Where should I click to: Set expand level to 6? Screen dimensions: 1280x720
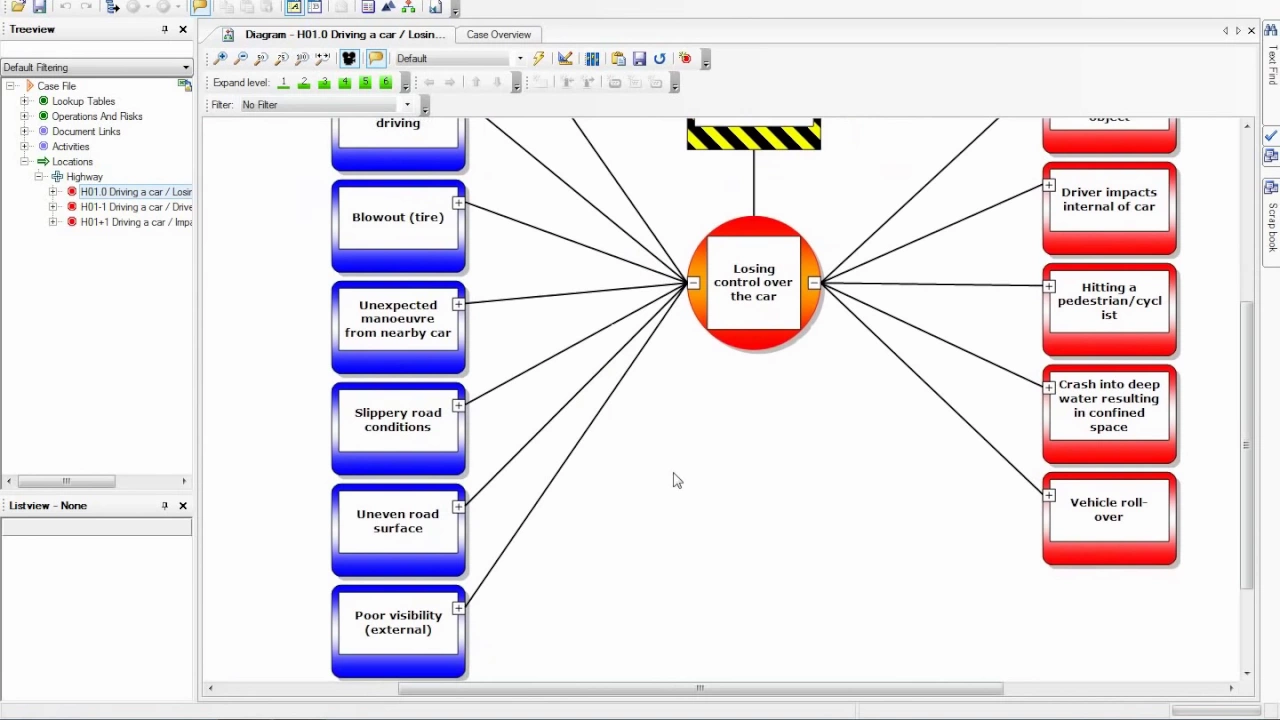tap(385, 83)
